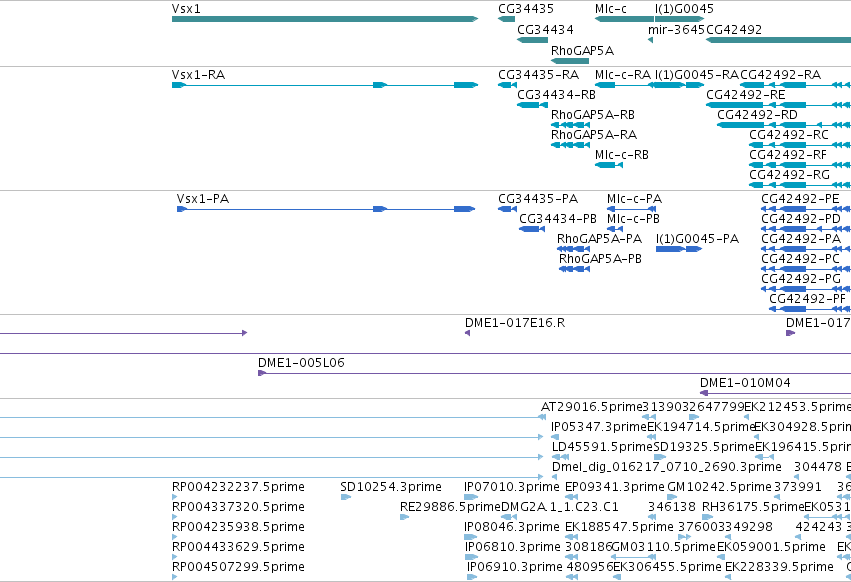Click the CG42492-PD protein feature
The height and width of the screenshot is (582, 851).
coord(806,229)
